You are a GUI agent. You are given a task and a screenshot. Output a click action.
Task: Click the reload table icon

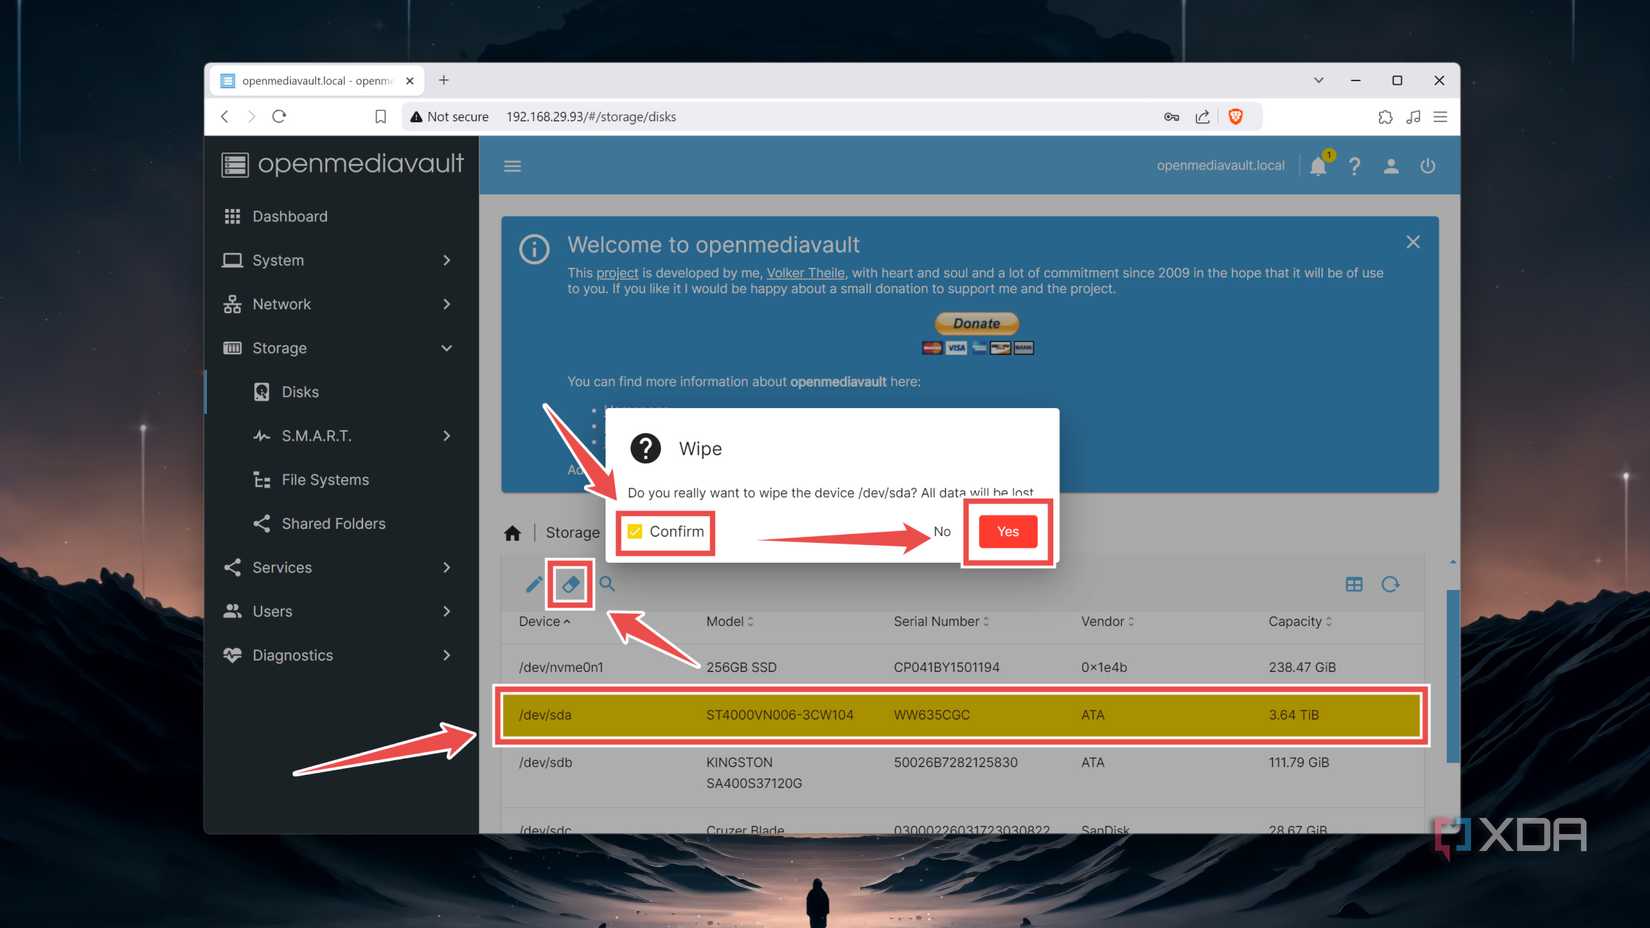click(x=1390, y=584)
